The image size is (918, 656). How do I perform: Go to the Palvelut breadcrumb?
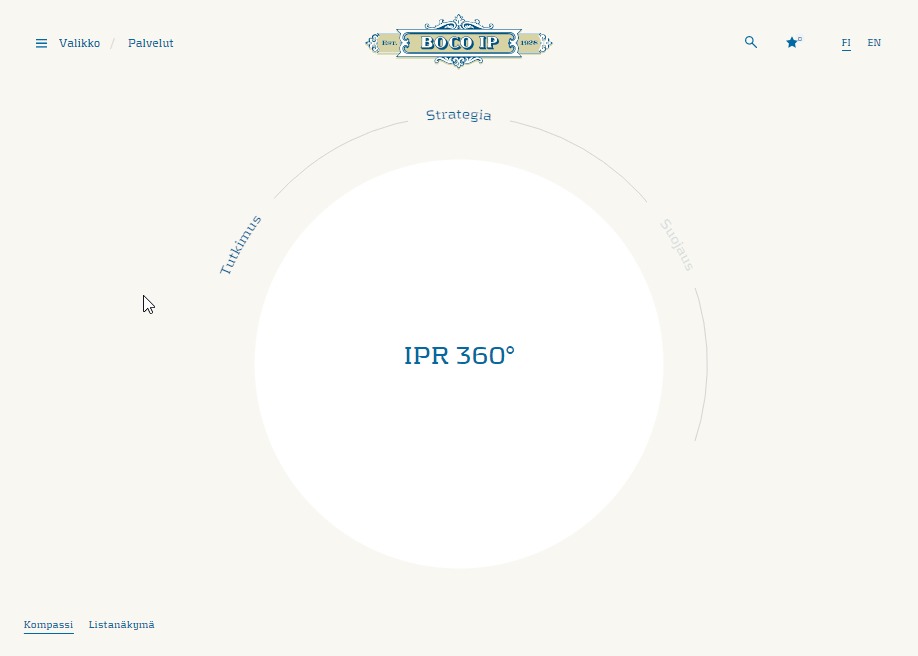[x=151, y=43]
